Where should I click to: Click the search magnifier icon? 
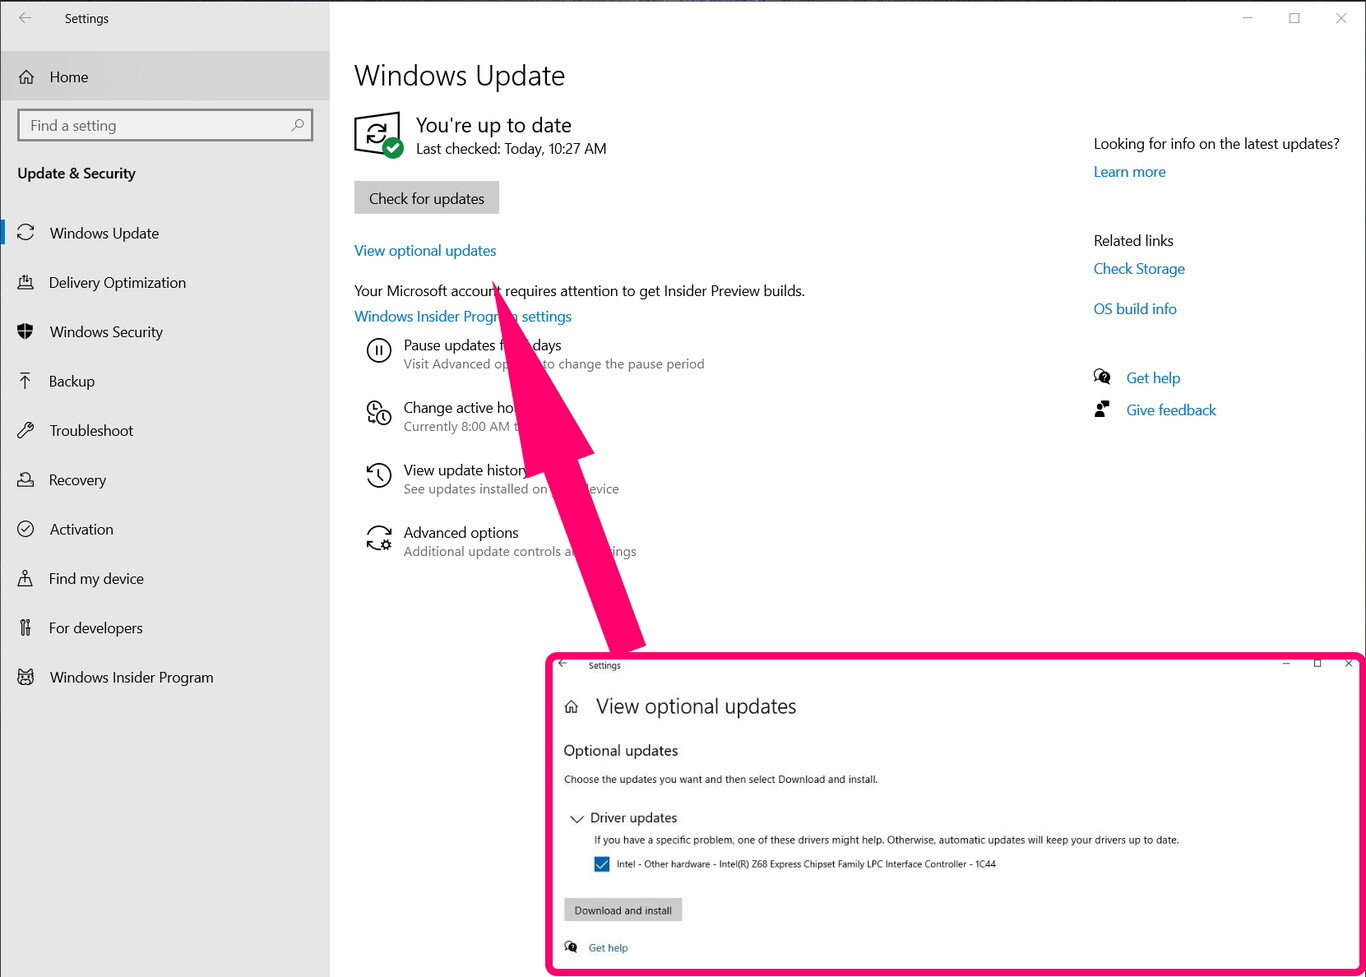[297, 125]
